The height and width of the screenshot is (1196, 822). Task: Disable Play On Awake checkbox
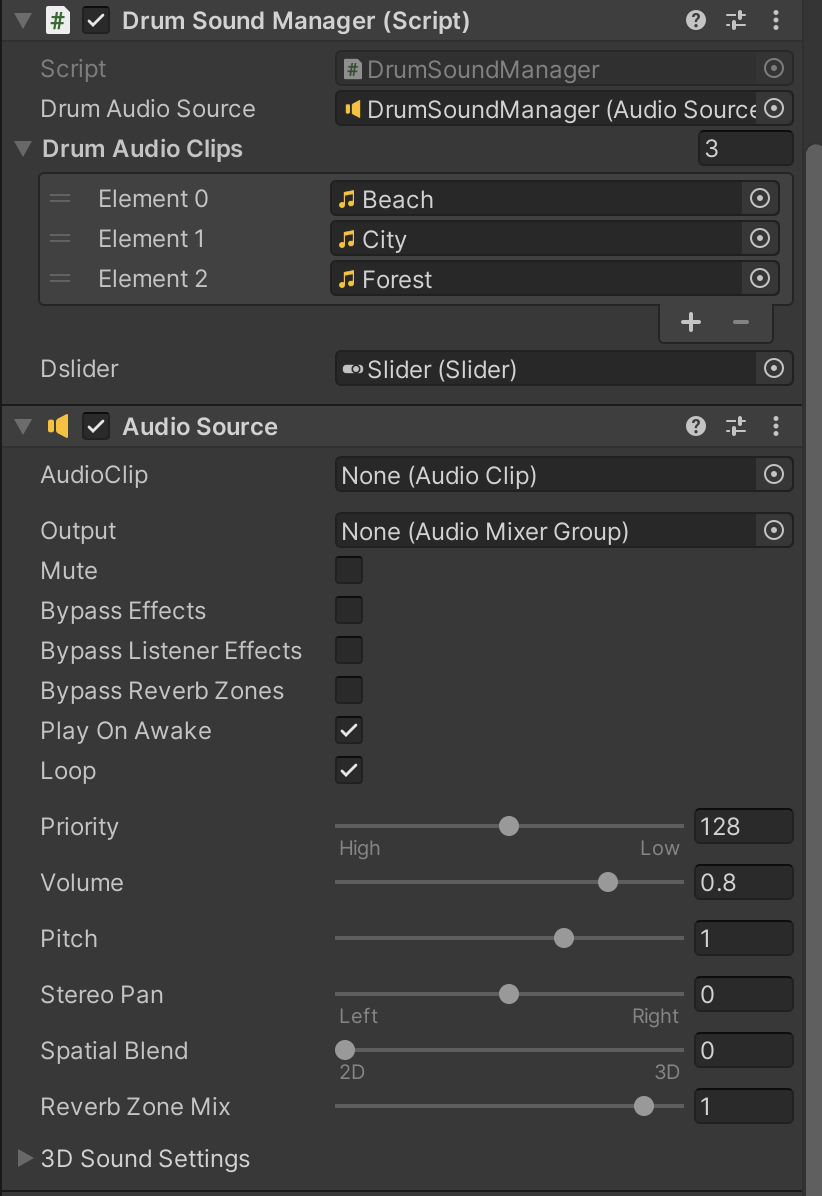349,731
